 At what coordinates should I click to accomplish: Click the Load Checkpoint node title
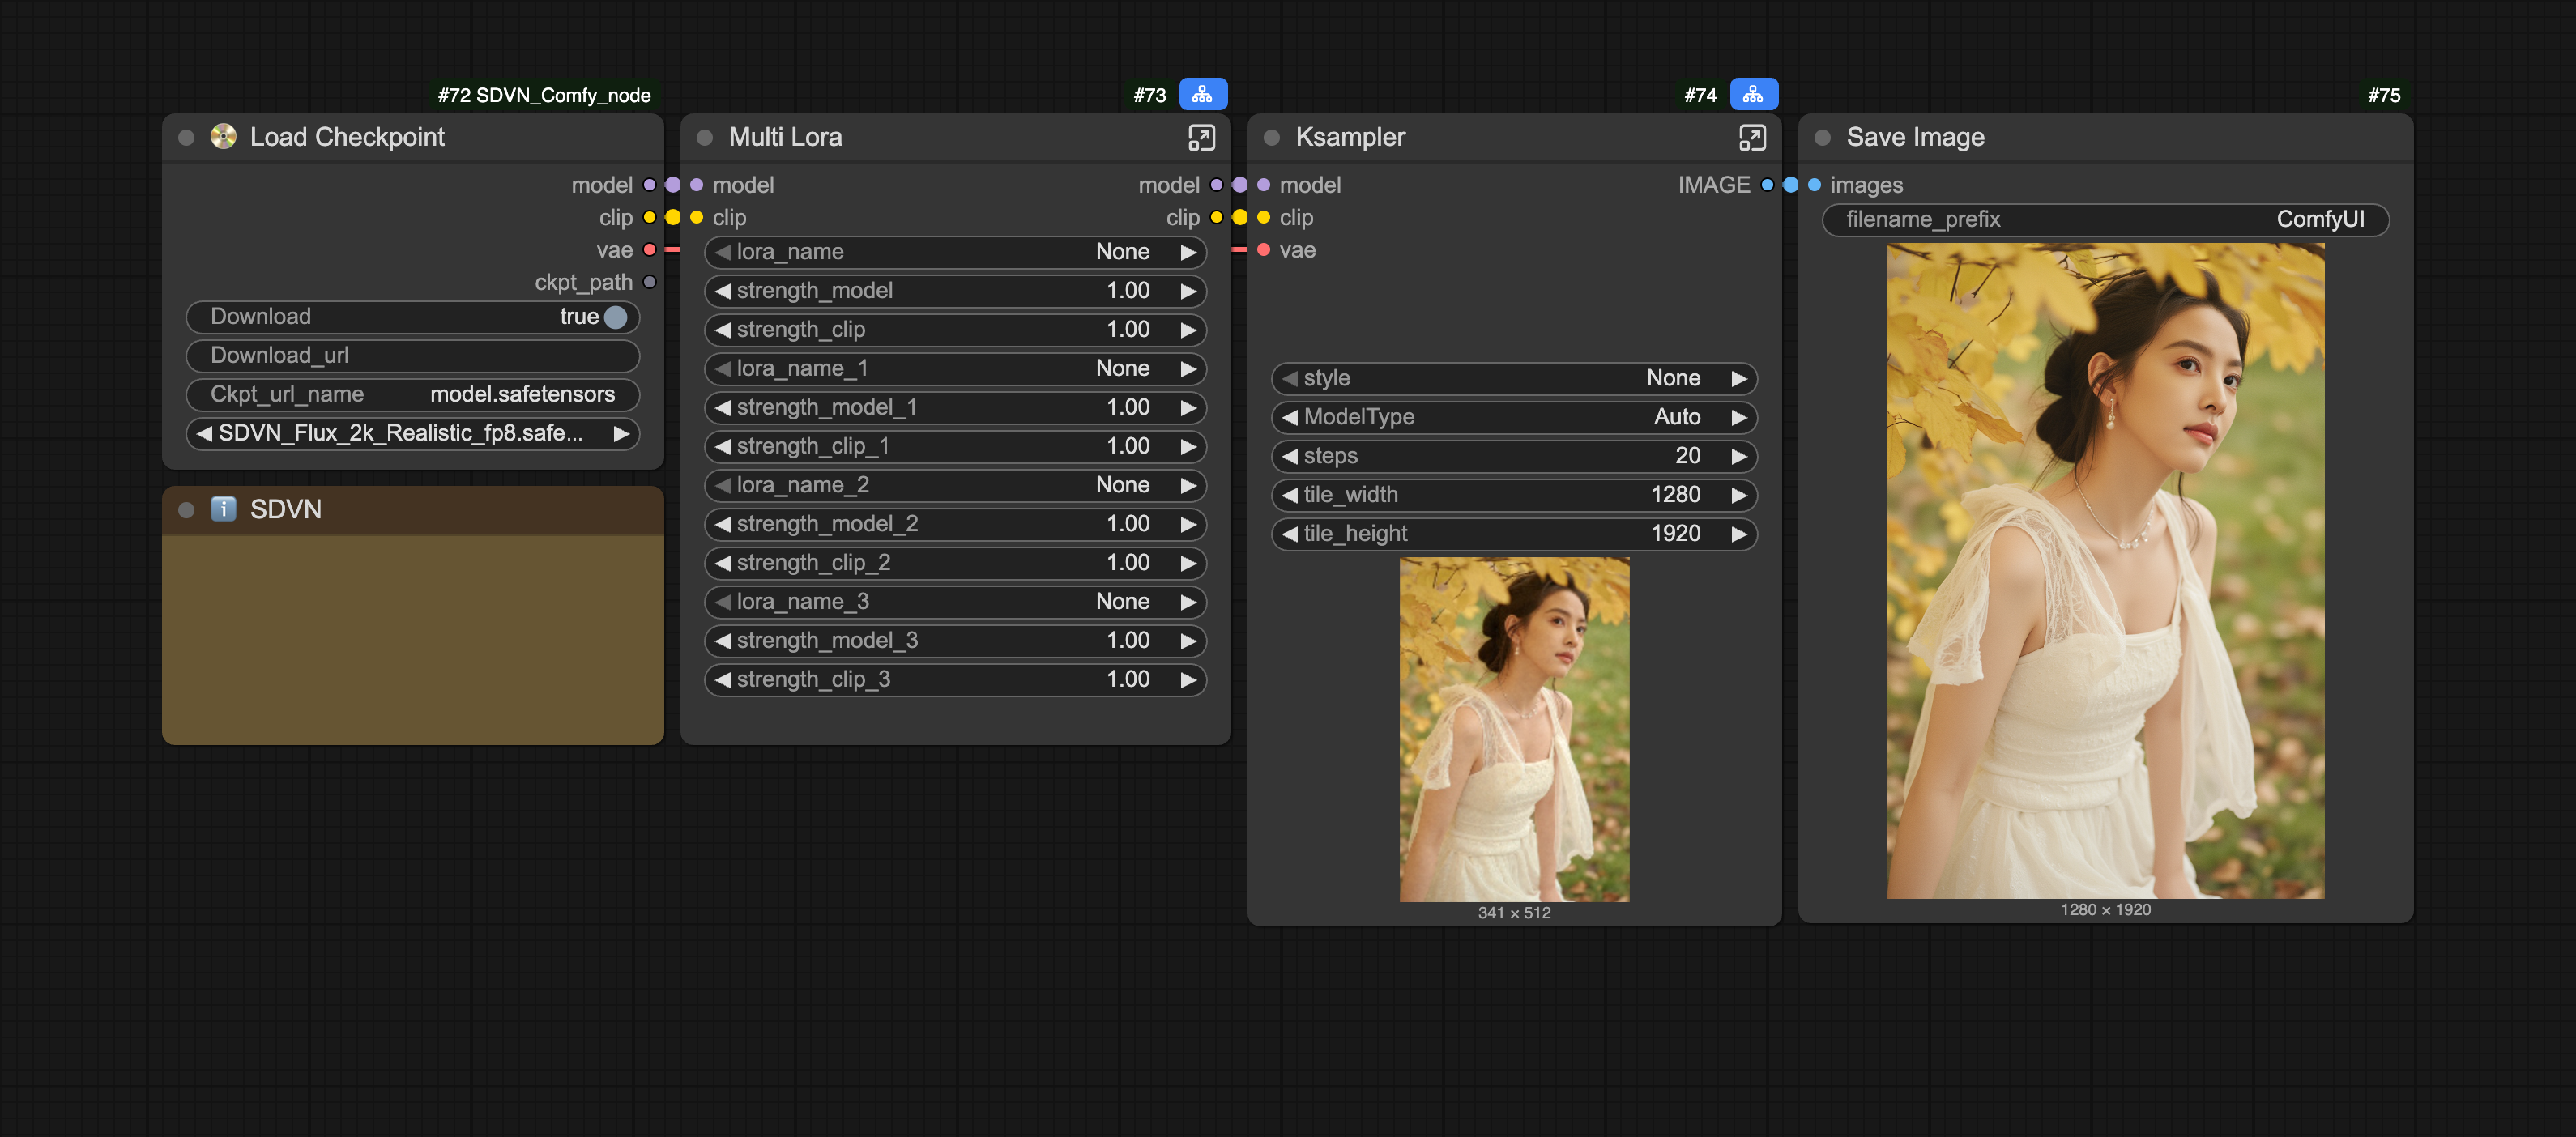pyautogui.click(x=347, y=137)
